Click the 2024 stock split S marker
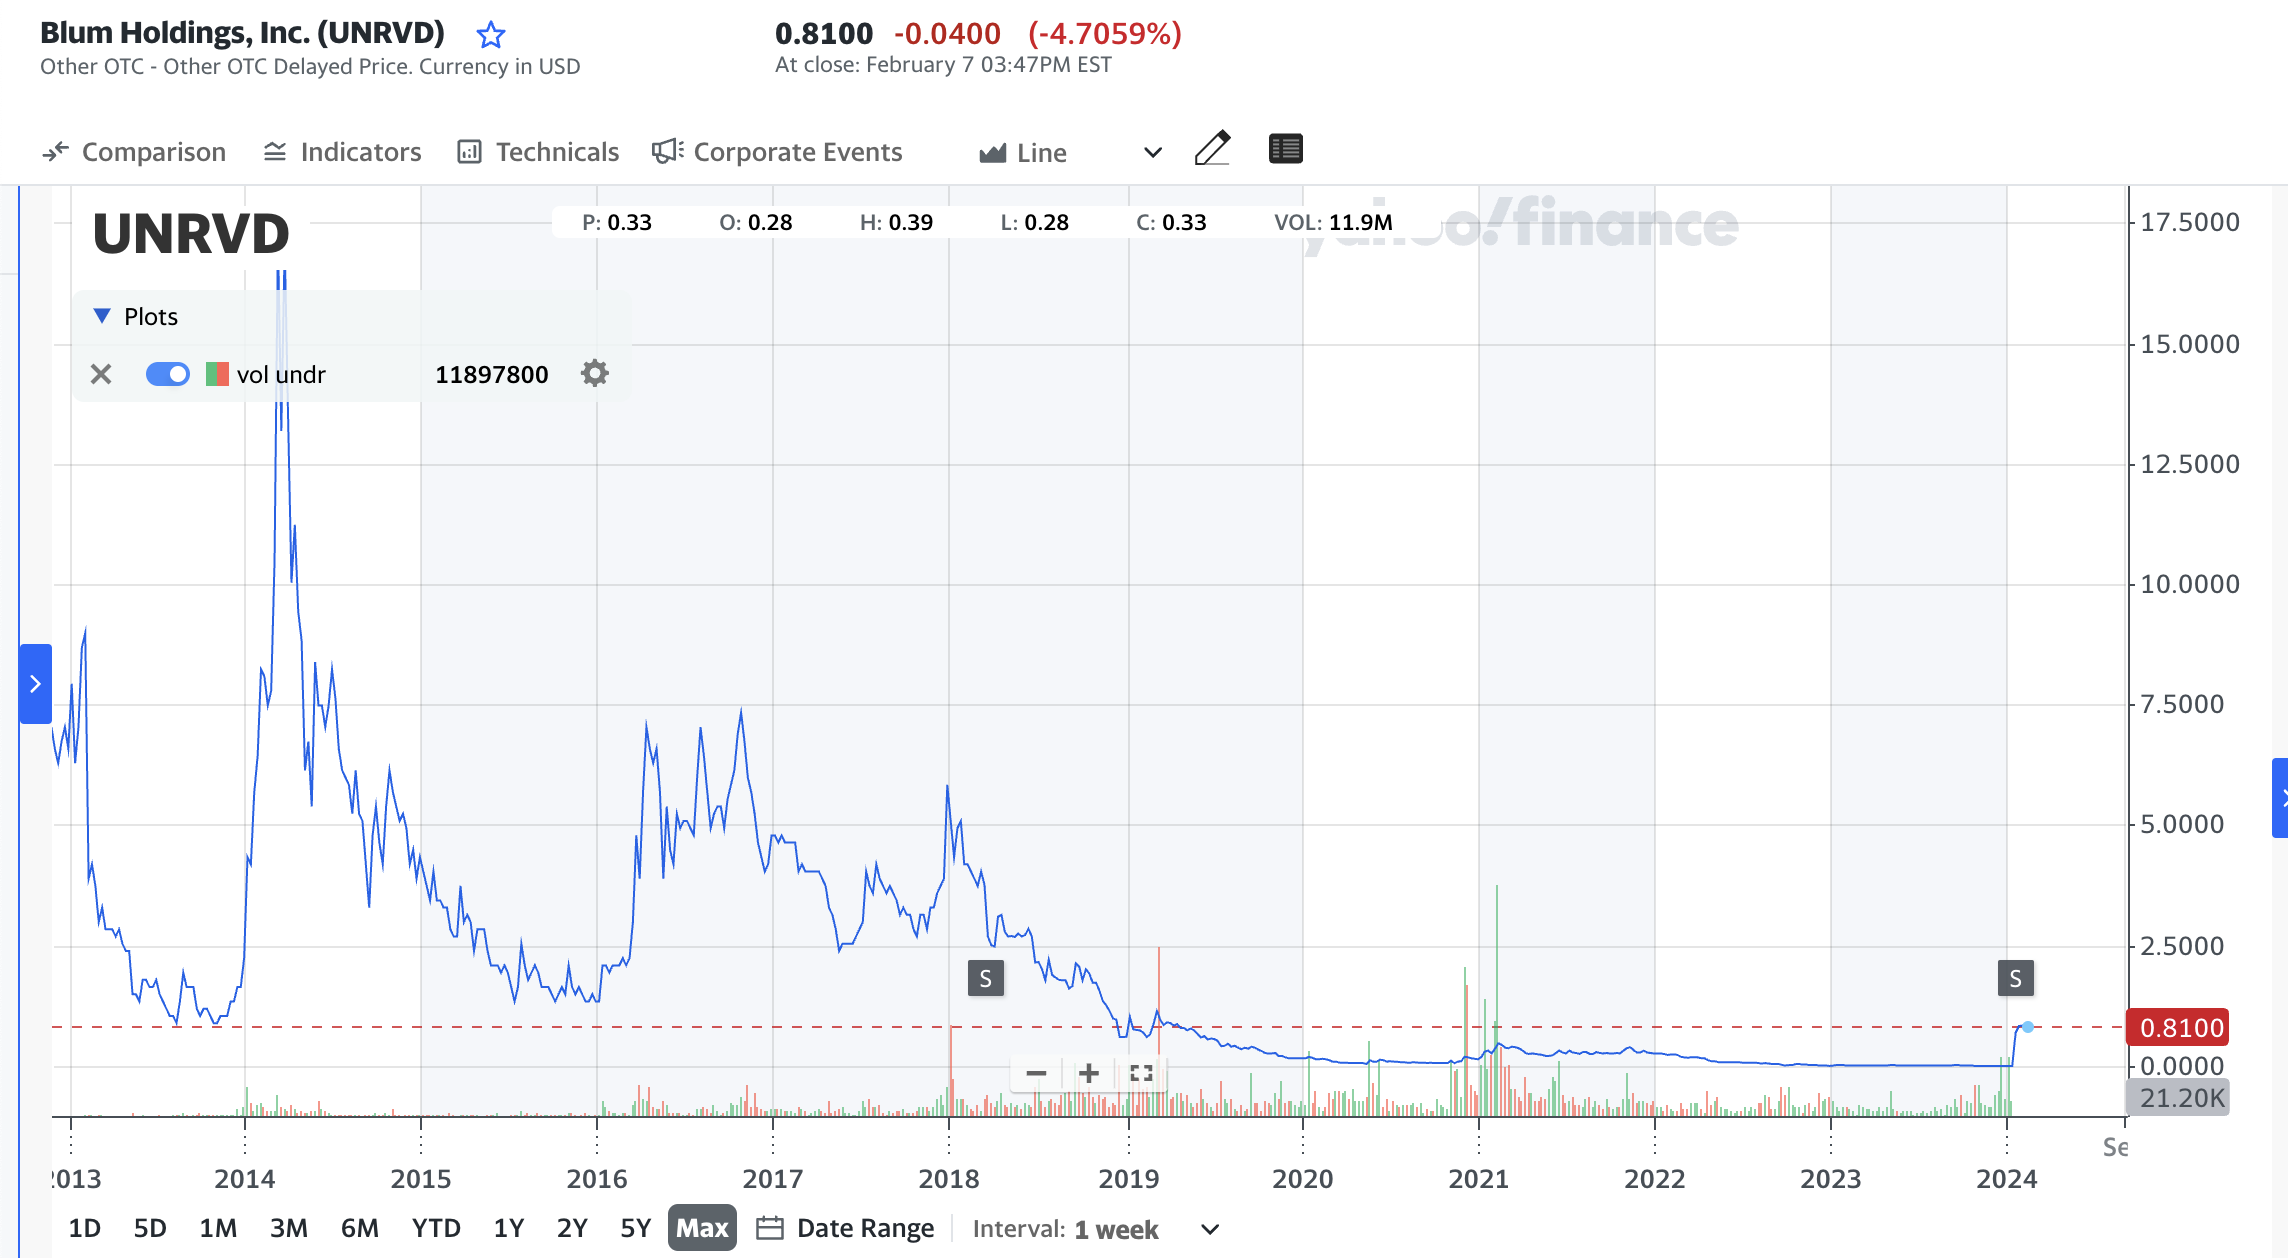The height and width of the screenshot is (1258, 2288). tap(2016, 978)
